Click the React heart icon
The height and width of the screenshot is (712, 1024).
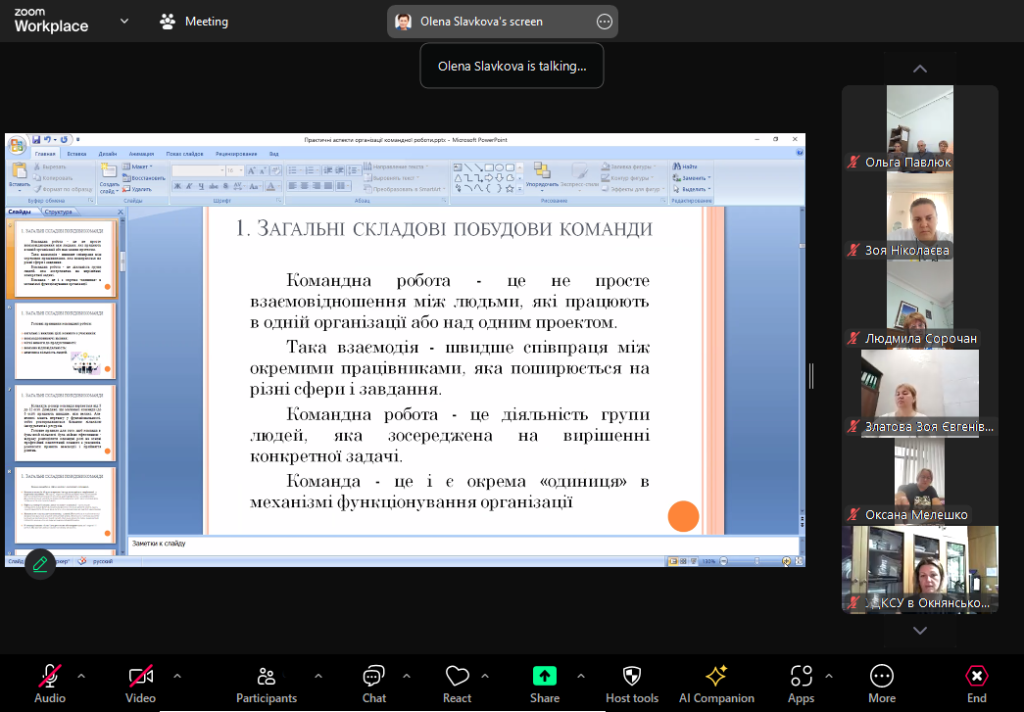point(457,676)
